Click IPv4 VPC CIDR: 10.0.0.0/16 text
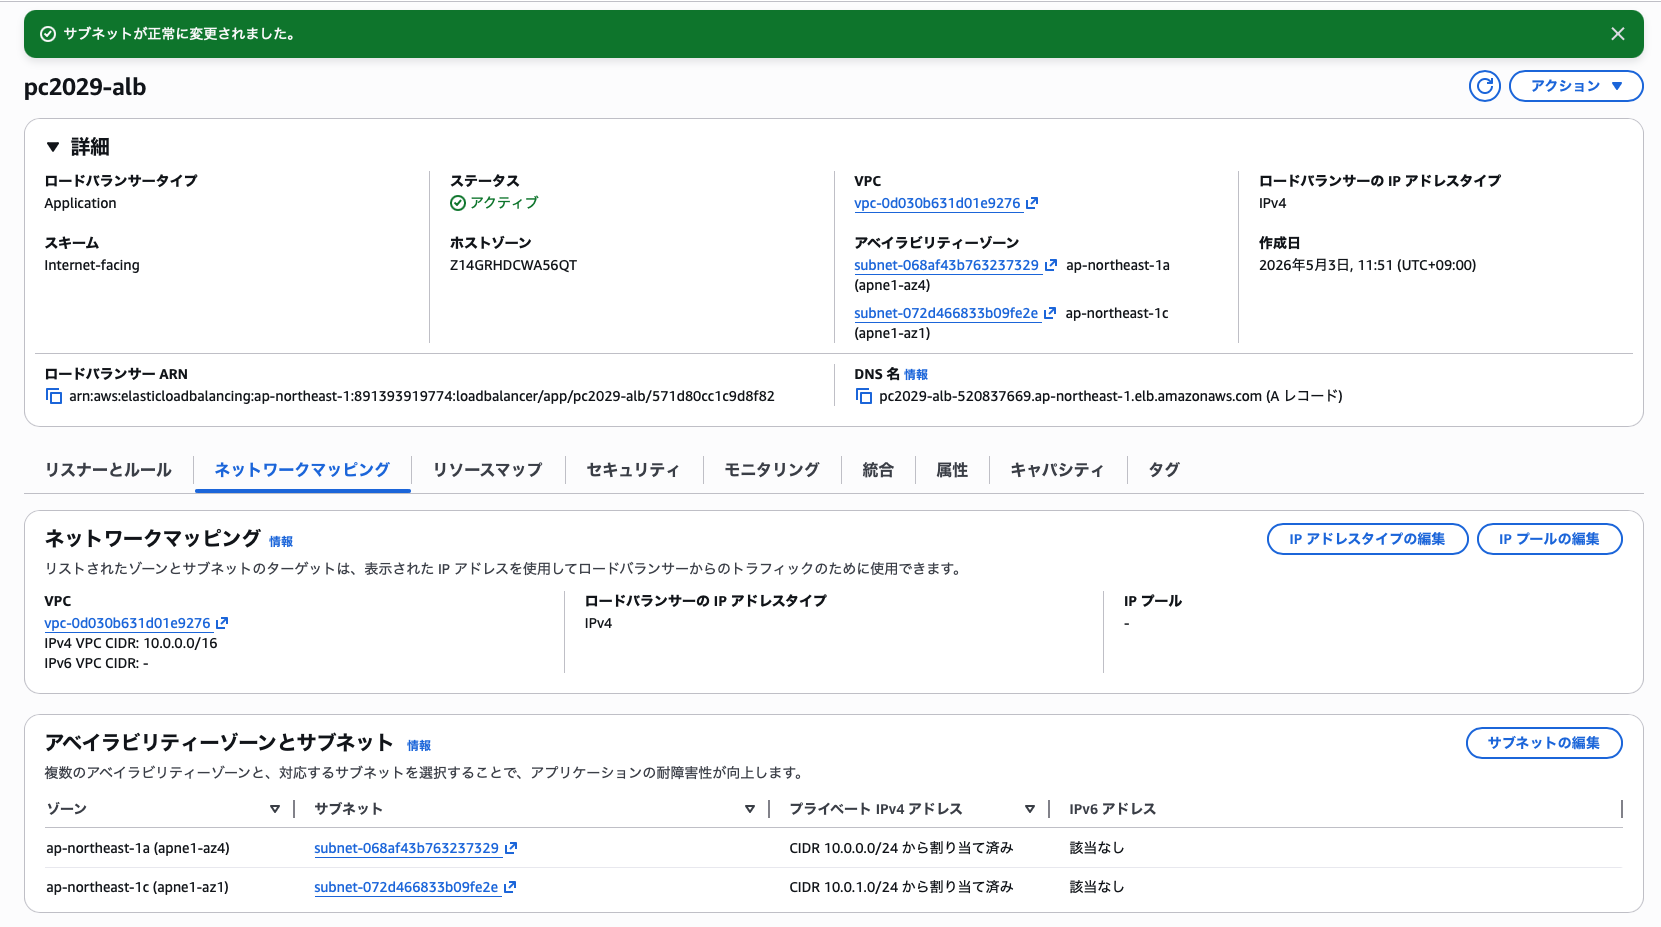The width and height of the screenshot is (1661, 927). pos(131,643)
